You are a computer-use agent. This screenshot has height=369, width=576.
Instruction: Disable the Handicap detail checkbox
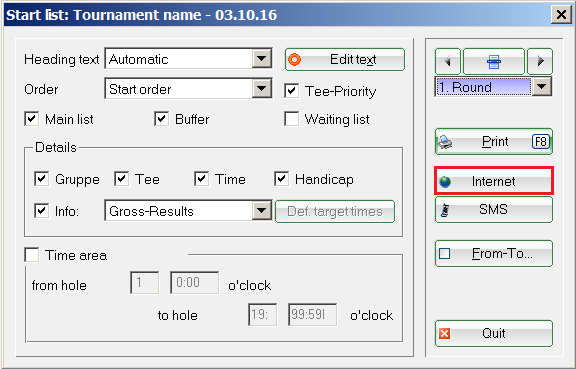[x=281, y=179]
